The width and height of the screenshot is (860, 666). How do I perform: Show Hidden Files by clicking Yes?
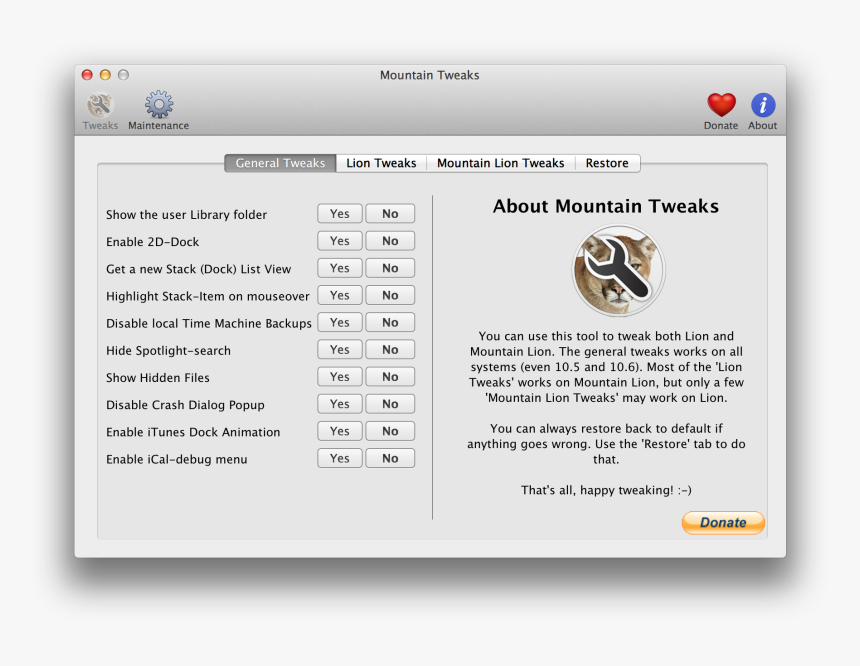339,376
